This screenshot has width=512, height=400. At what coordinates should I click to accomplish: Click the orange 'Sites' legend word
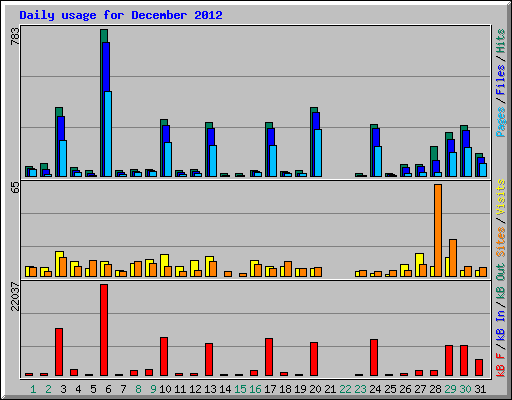[x=501, y=242]
